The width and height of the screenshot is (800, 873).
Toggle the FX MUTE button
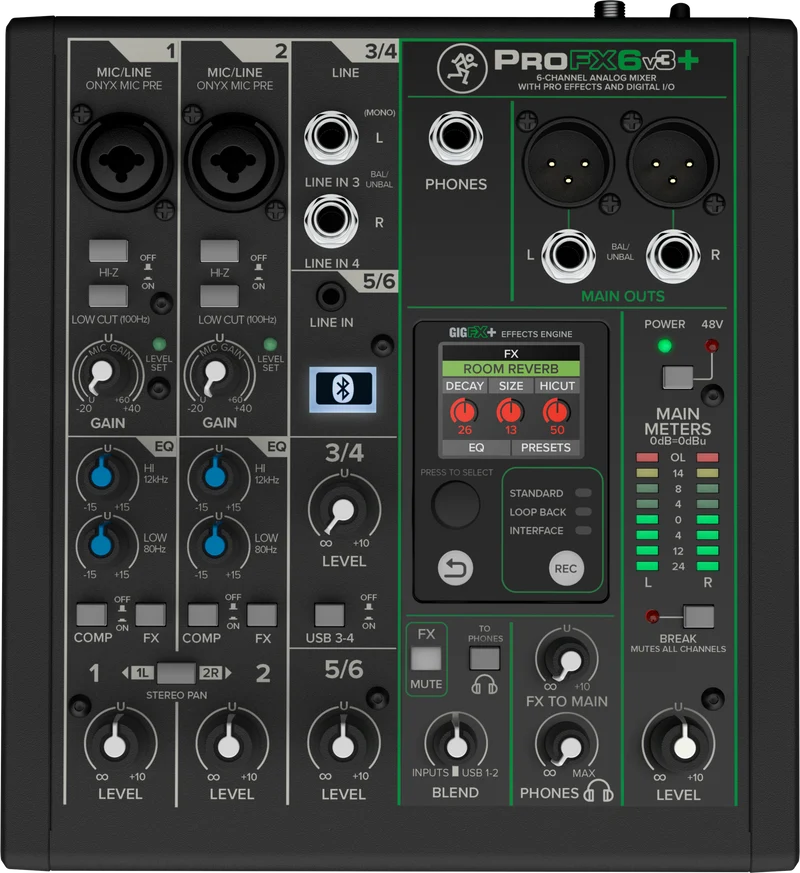point(426,659)
